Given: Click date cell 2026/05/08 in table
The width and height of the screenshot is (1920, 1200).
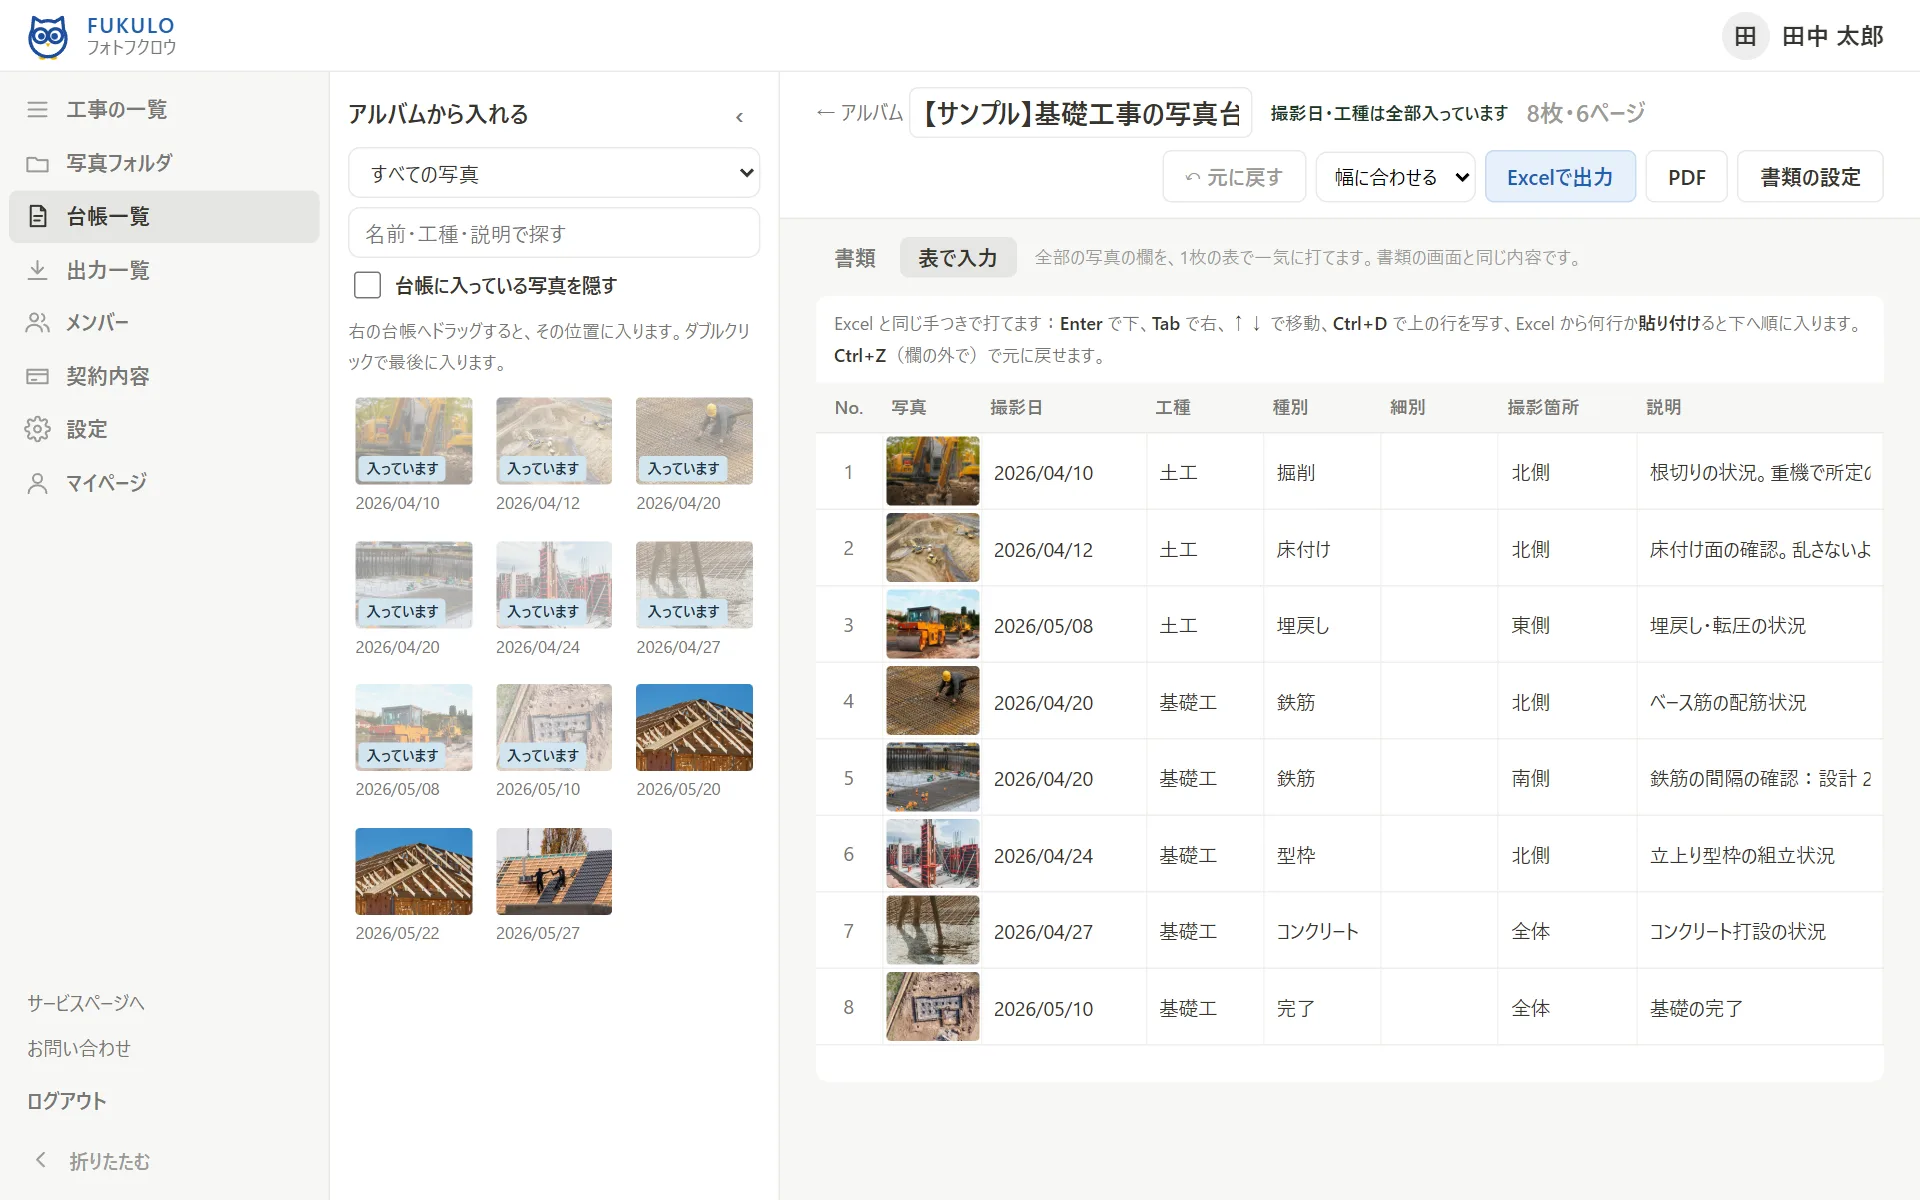Looking at the screenshot, I should click(x=1064, y=625).
